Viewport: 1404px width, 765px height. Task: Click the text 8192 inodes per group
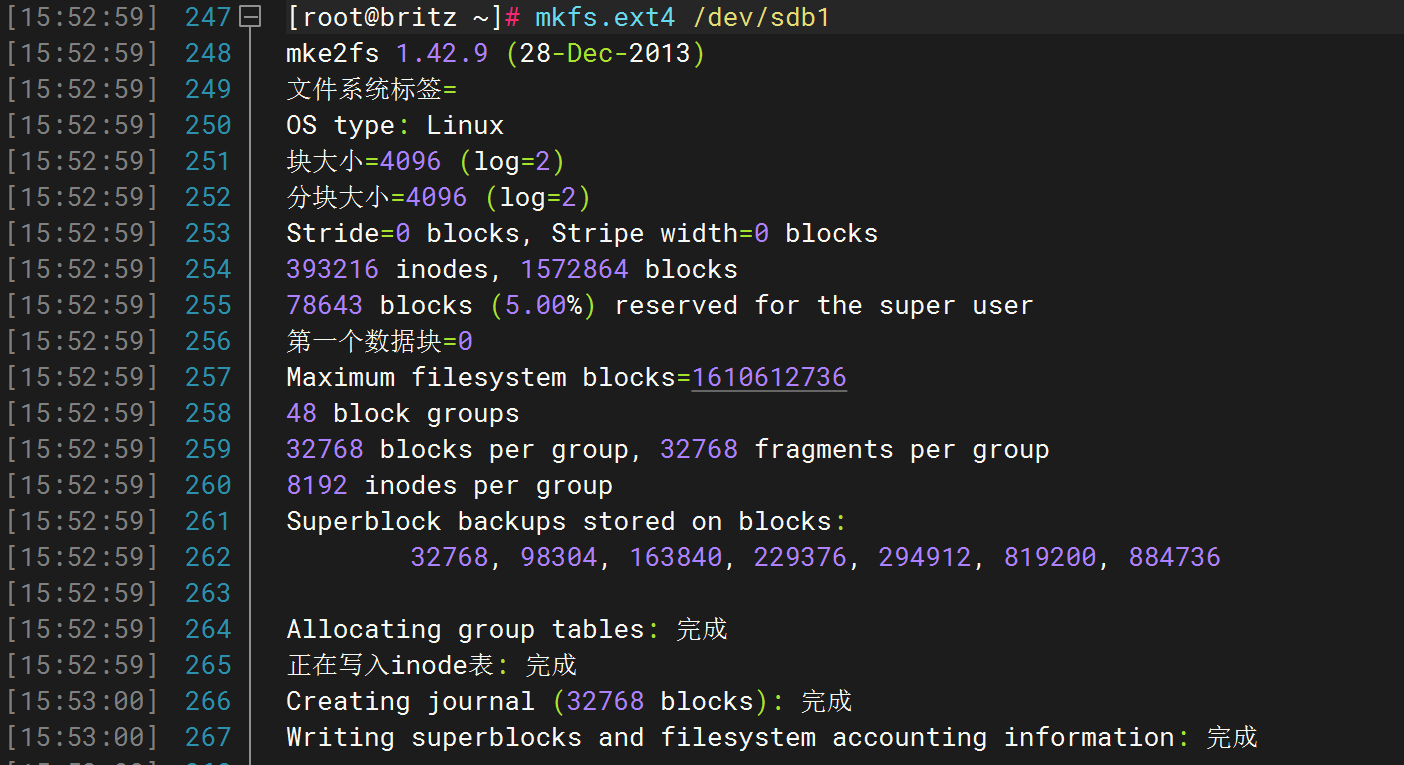point(449,485)
